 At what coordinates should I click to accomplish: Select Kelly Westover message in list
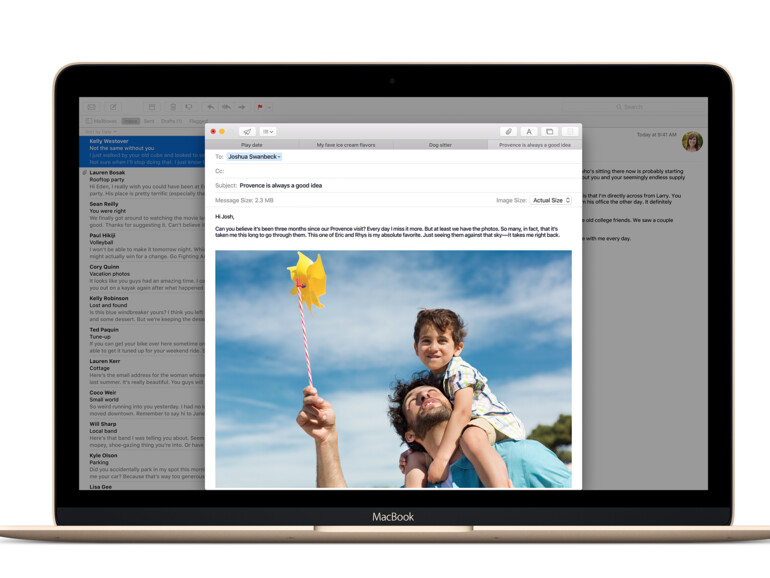142,151
